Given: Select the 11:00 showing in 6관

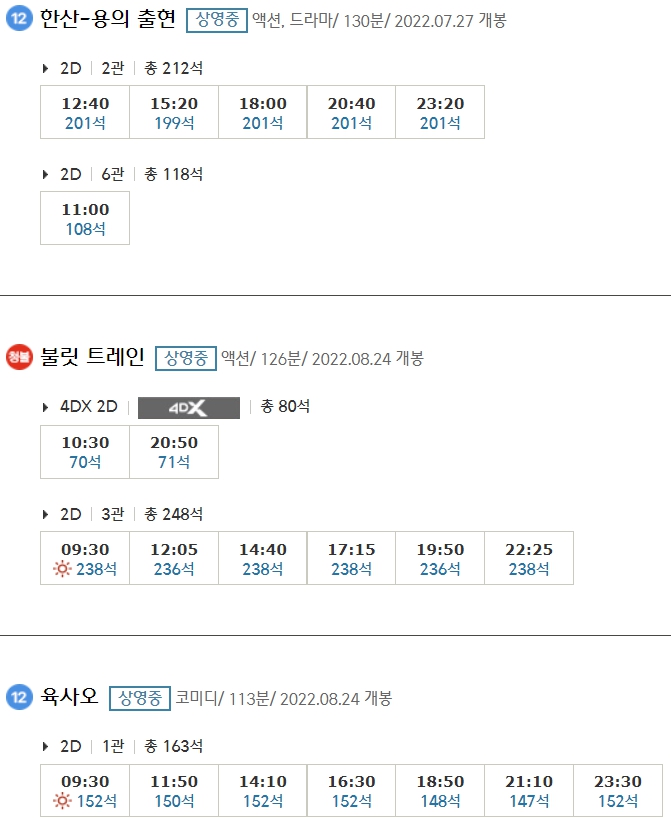Looking at the screenshot, I should [84, 217].
